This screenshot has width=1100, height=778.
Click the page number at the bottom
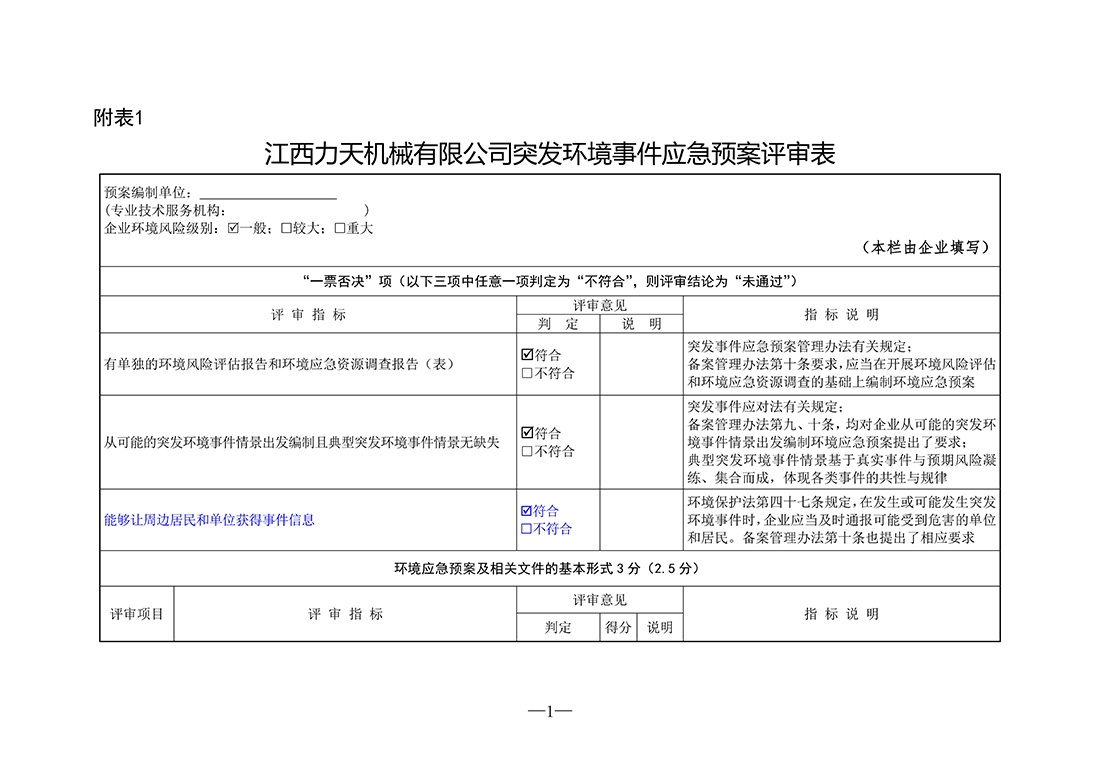point(549,711)
